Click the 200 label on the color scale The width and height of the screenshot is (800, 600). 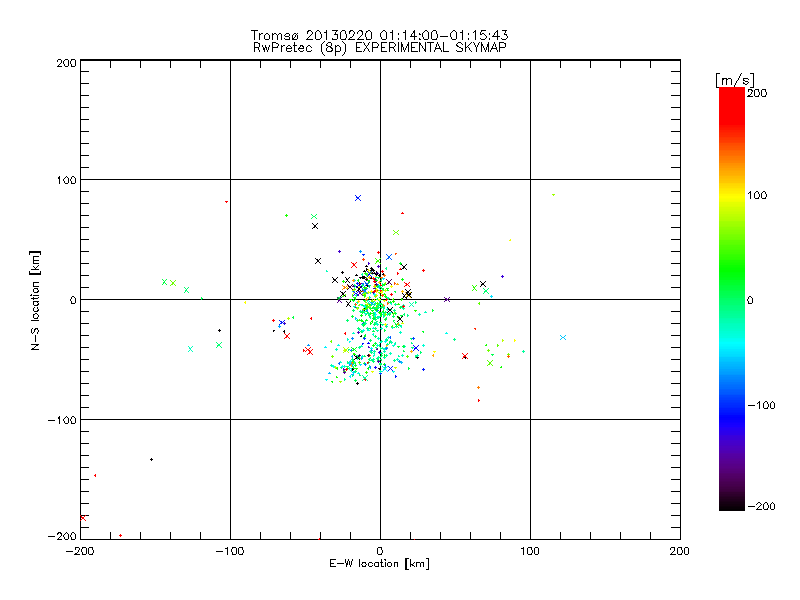(x=757, y=93)
